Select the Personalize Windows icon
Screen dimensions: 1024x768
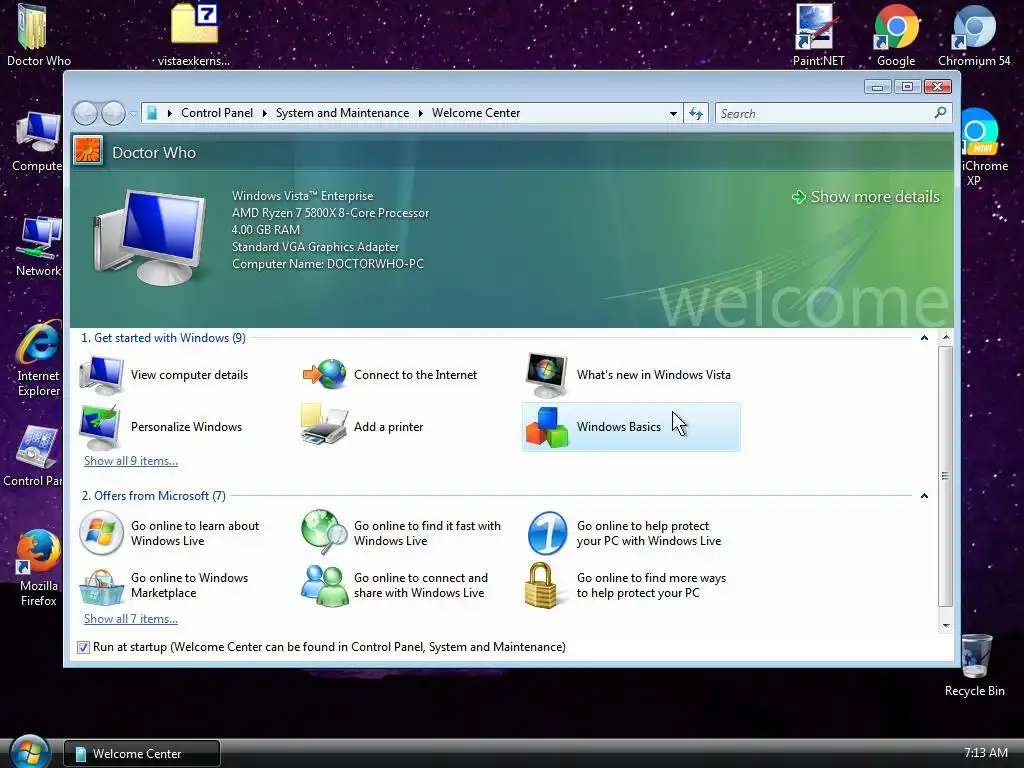(x=100, y=427)
